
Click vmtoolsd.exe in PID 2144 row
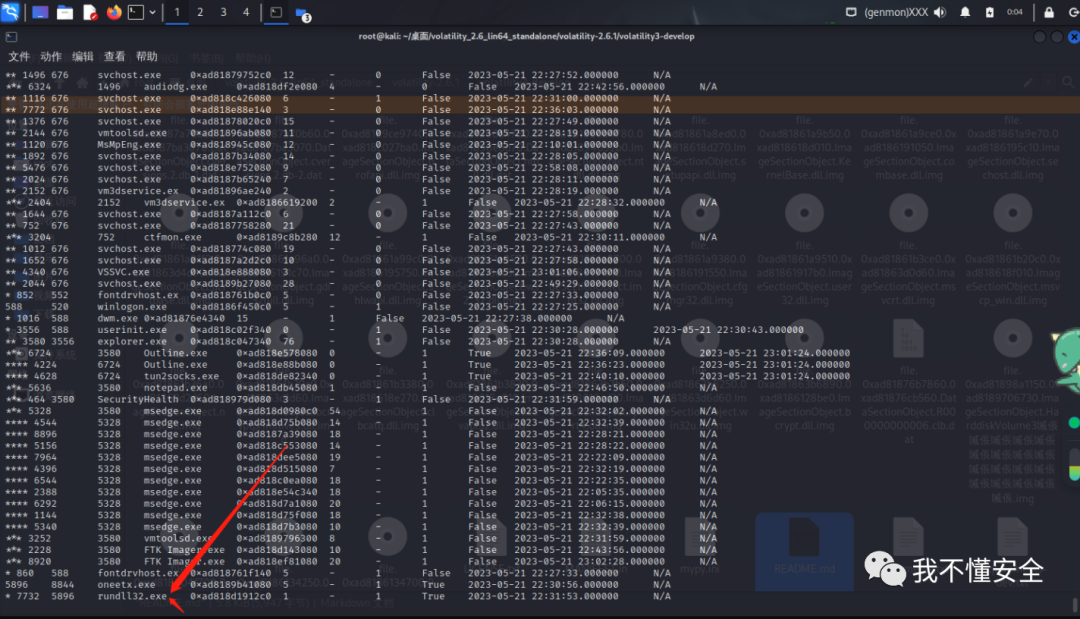[x=132, y=133]
